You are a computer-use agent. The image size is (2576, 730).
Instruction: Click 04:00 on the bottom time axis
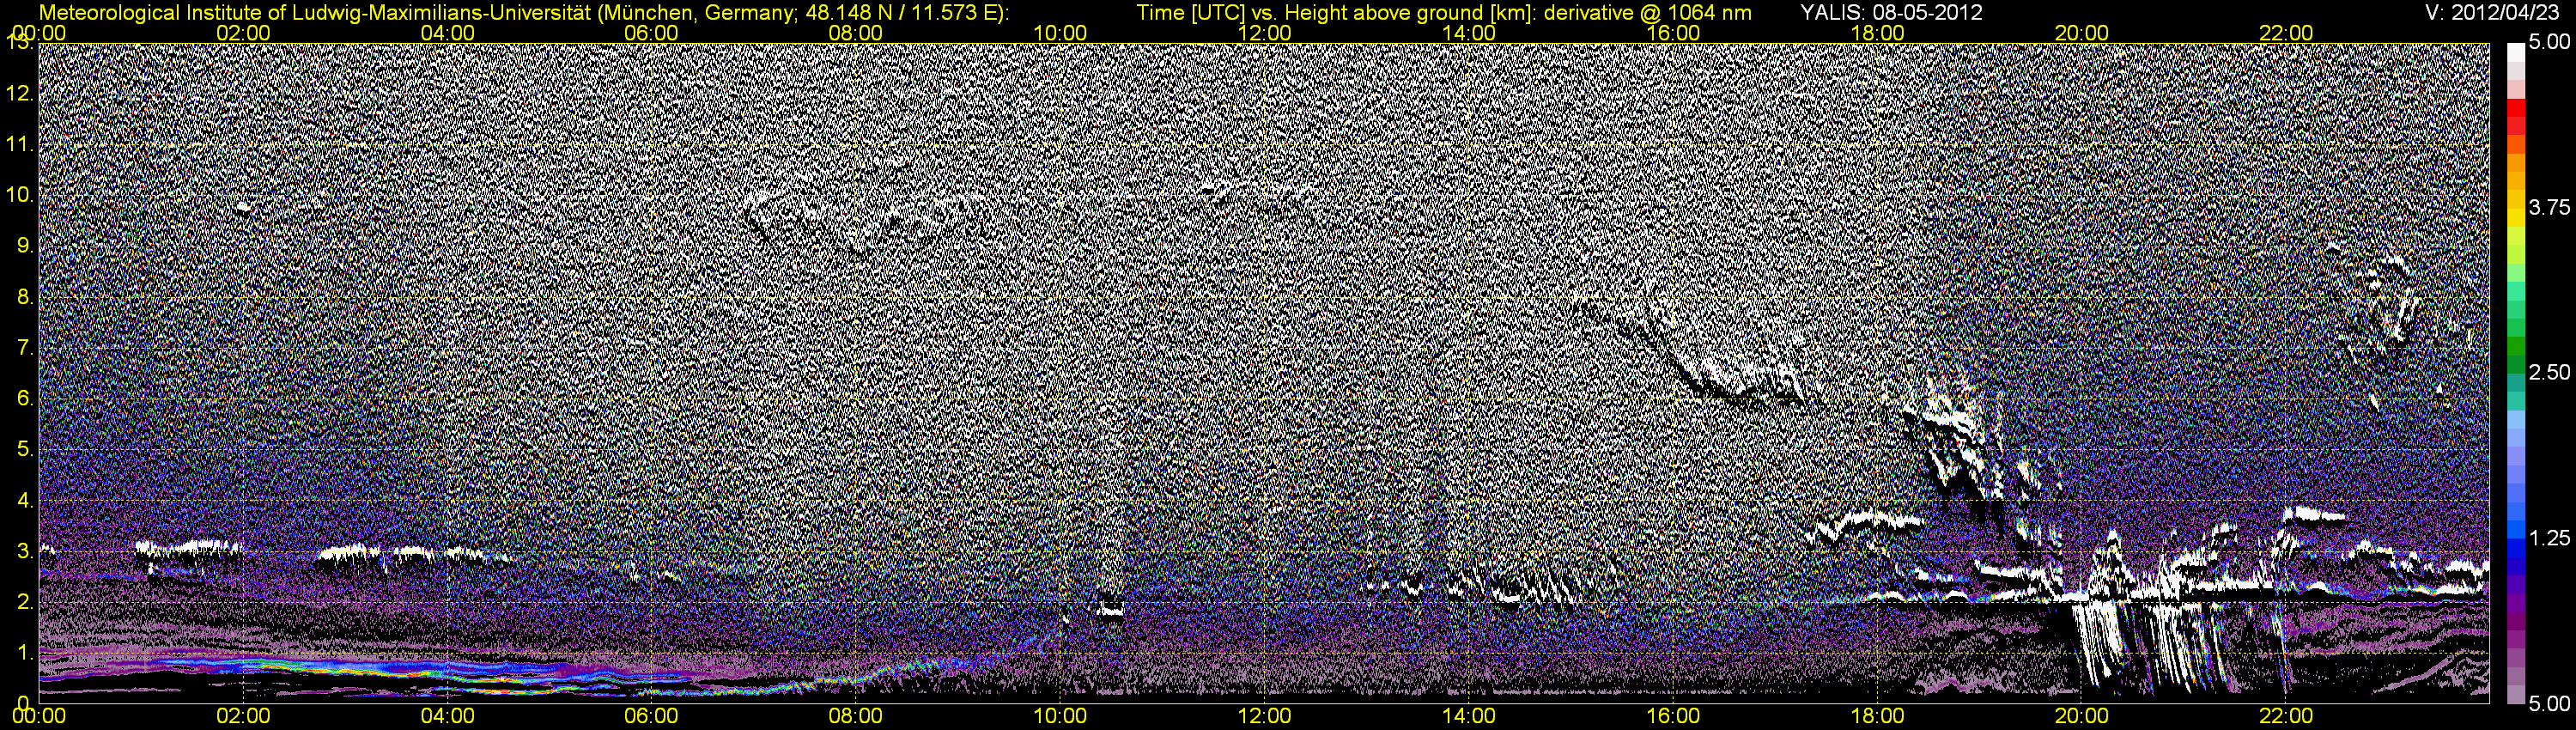pos(448,716)
